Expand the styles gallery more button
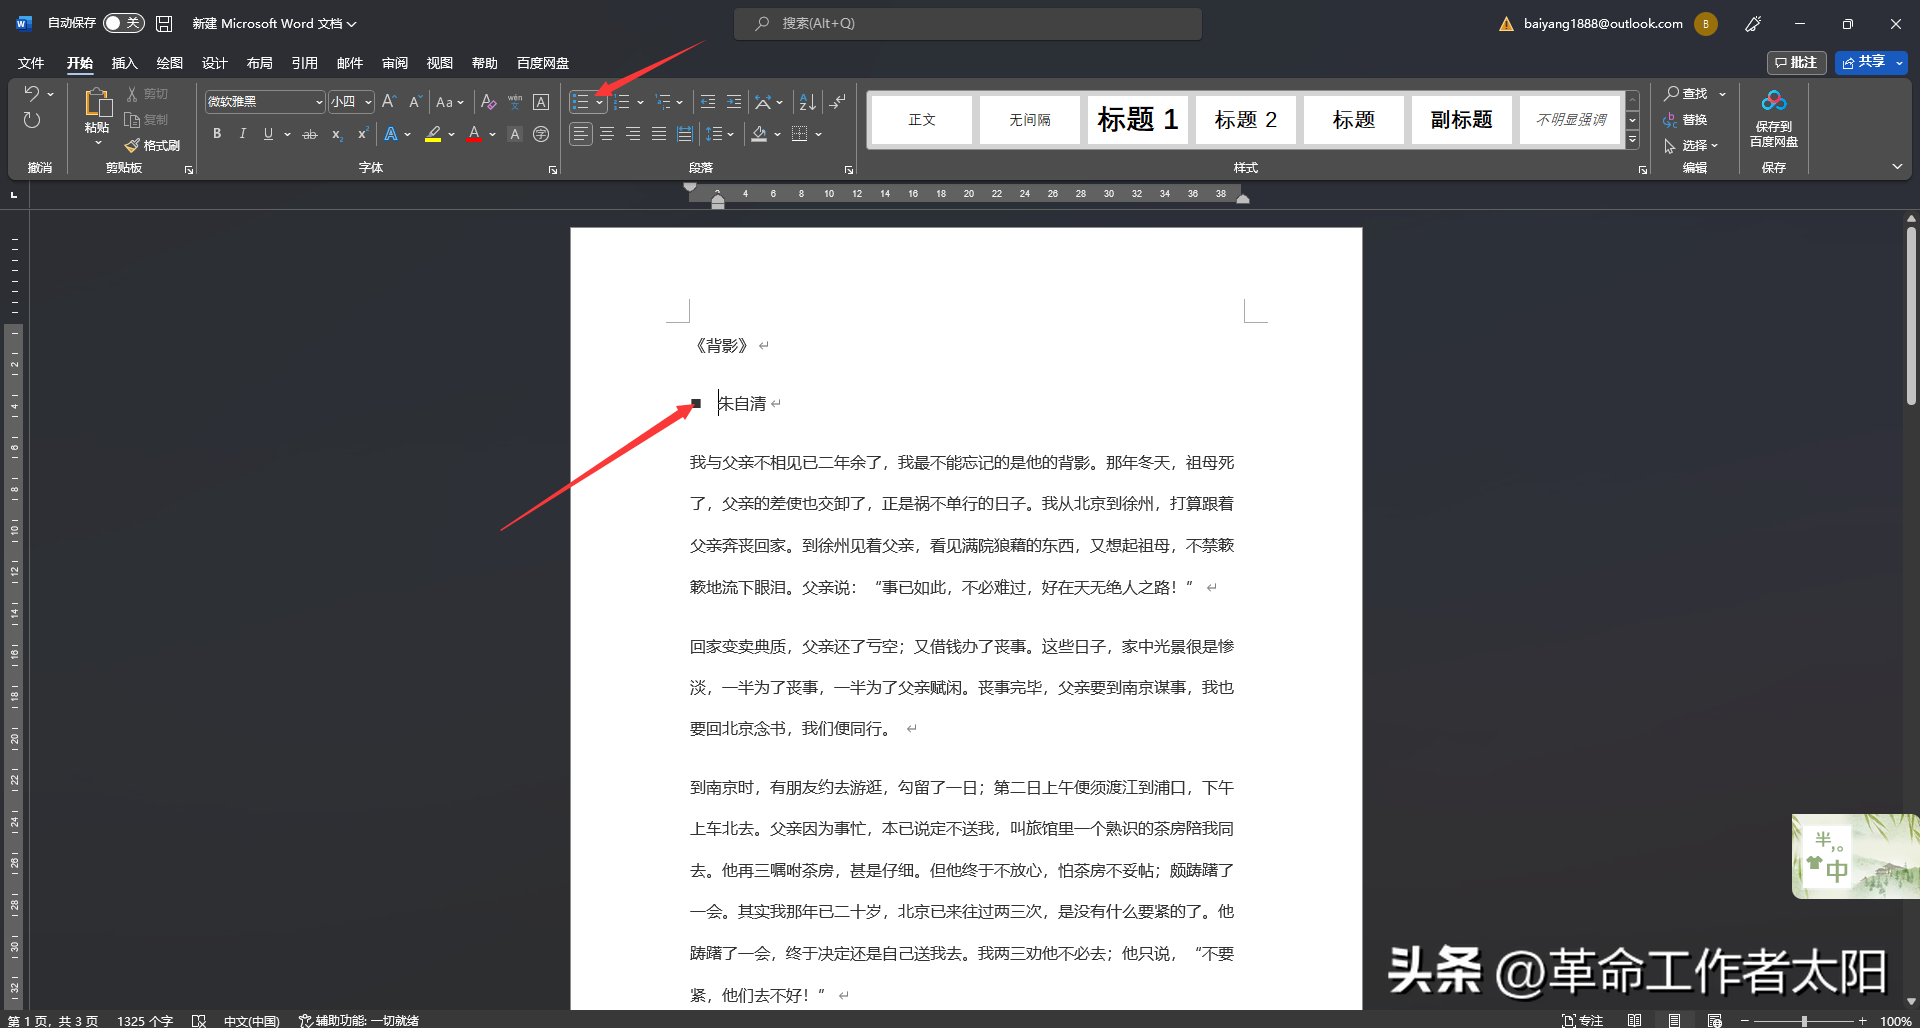This screenshot has width=1920, height=1028. (x=1633, y=140)
